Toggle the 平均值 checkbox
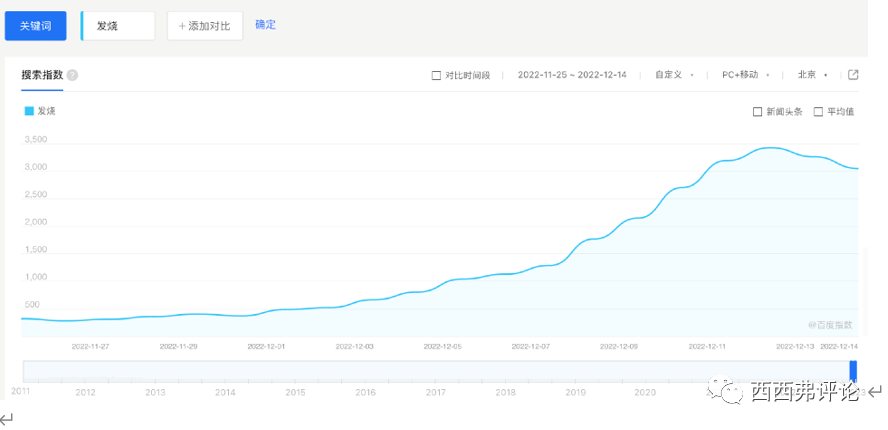This screenshot has width=888, height=430. pyautogui.click(x=818, y=112)
